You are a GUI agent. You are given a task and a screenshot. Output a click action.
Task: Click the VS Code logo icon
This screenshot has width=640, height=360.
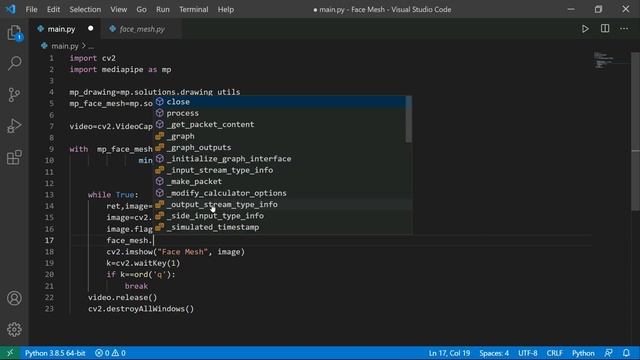tap(10, 9)
